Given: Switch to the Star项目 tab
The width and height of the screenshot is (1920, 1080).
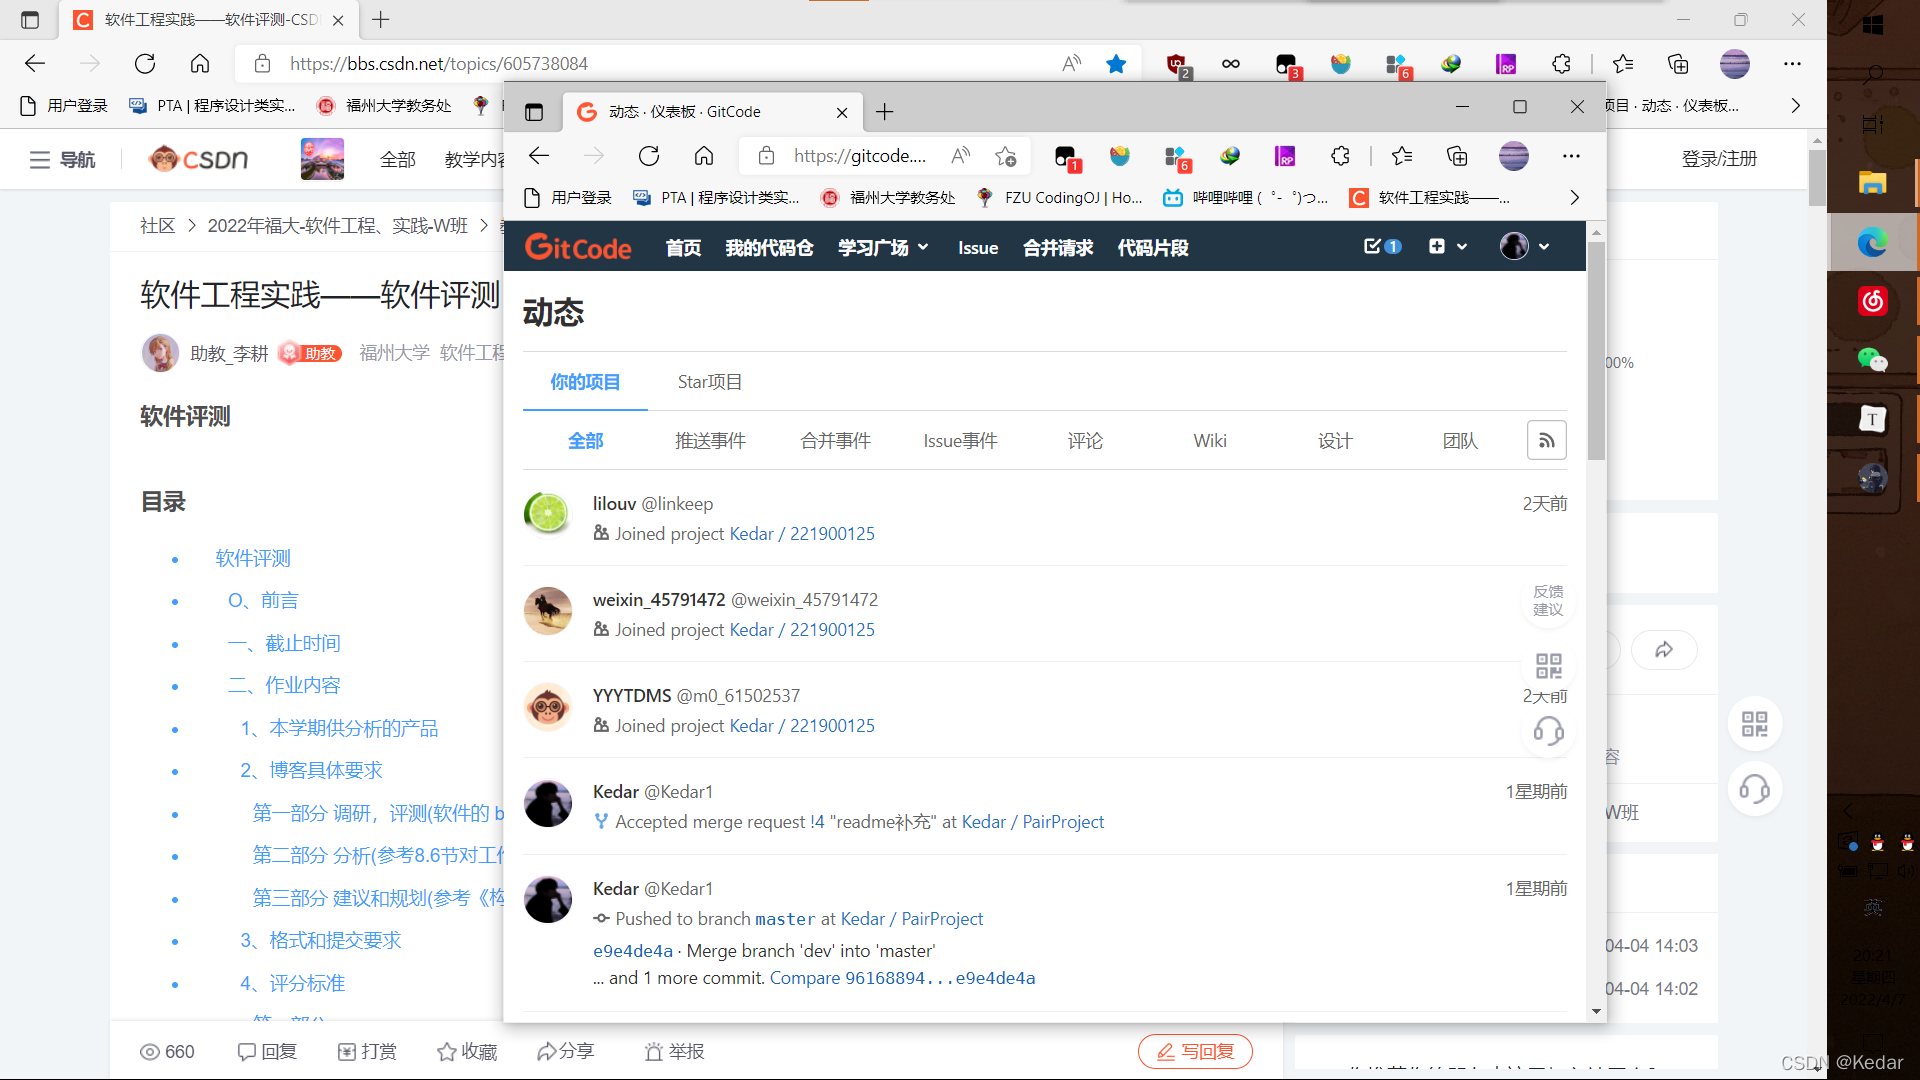Looking at the screenshot, I should (709, 382).
